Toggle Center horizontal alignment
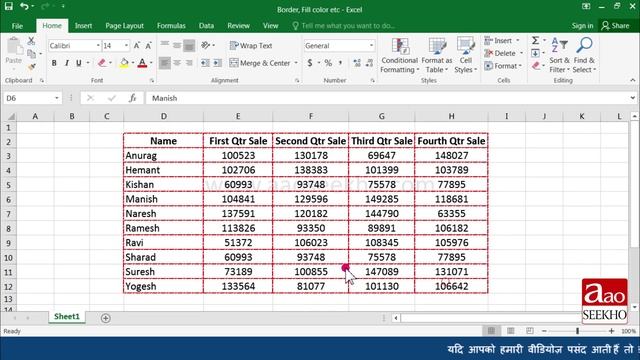Screen dimensions: 640x360 [177, 63]
